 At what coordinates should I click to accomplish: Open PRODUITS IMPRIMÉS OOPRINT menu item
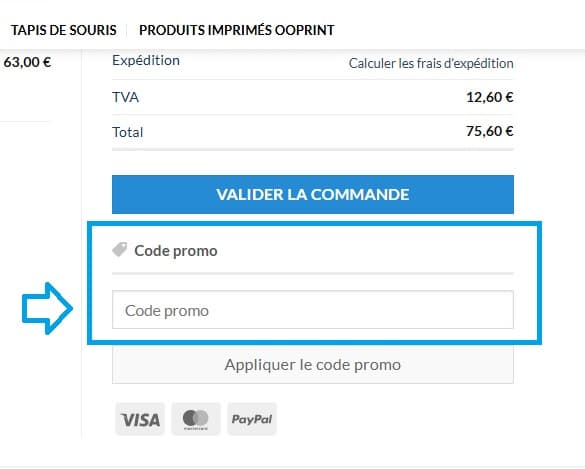[x=237, y=30]
